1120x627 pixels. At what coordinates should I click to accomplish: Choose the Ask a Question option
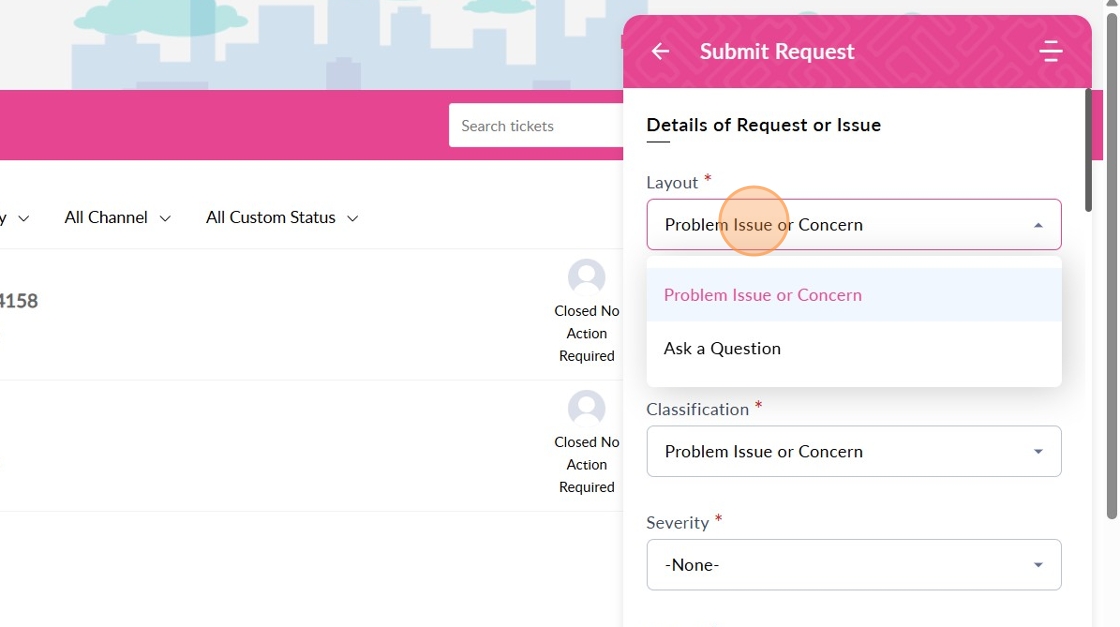pos(722,349)
